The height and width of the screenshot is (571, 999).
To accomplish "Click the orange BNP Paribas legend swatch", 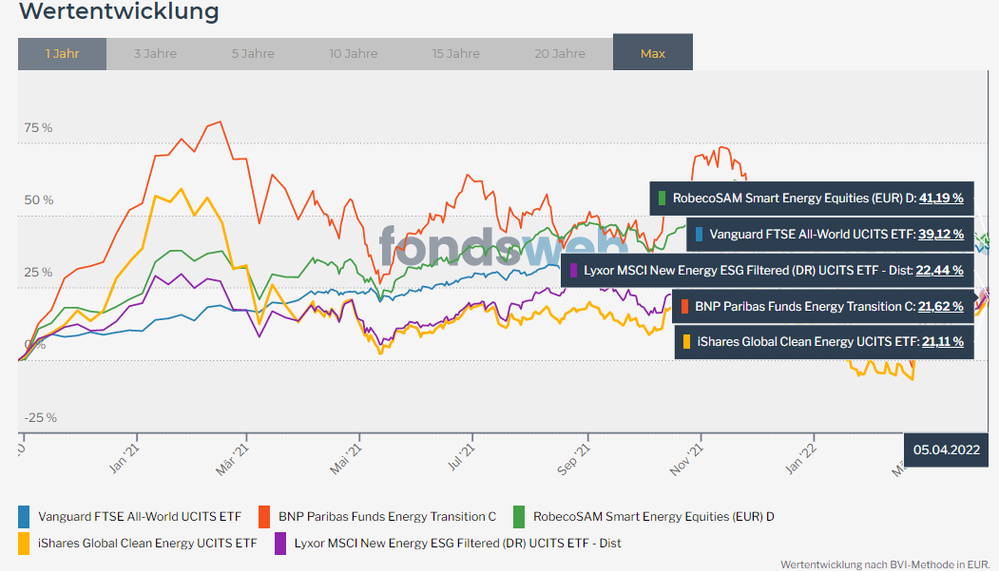I will [x=264, y=517].
